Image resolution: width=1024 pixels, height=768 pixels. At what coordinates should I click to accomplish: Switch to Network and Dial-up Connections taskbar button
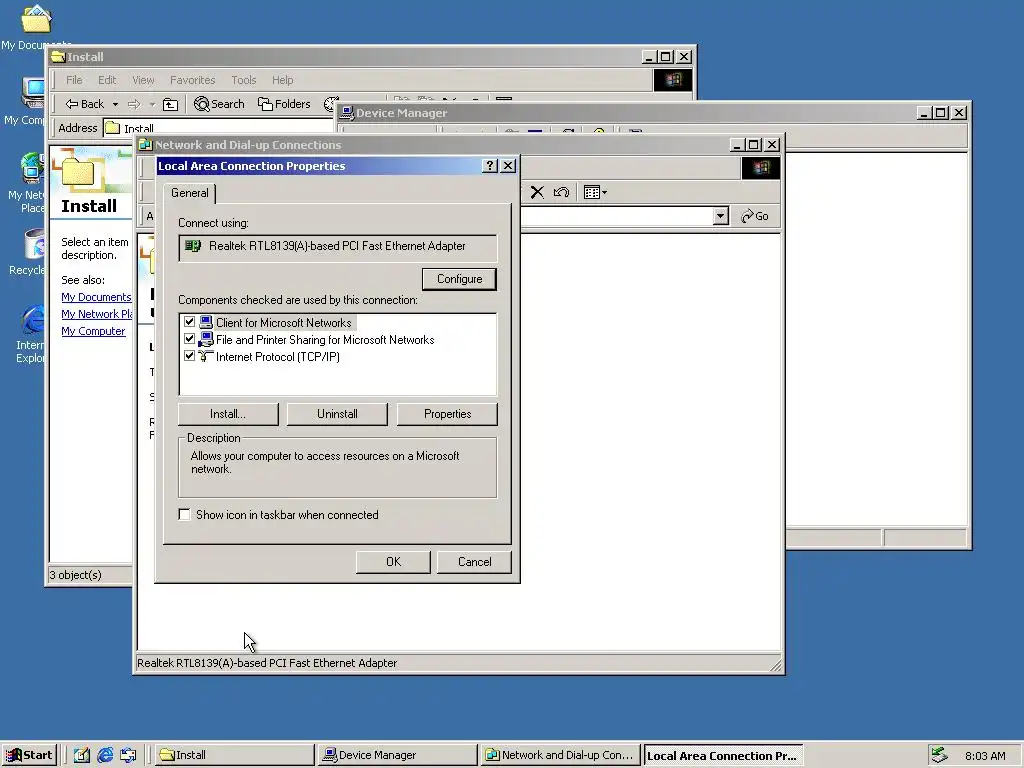560,755
